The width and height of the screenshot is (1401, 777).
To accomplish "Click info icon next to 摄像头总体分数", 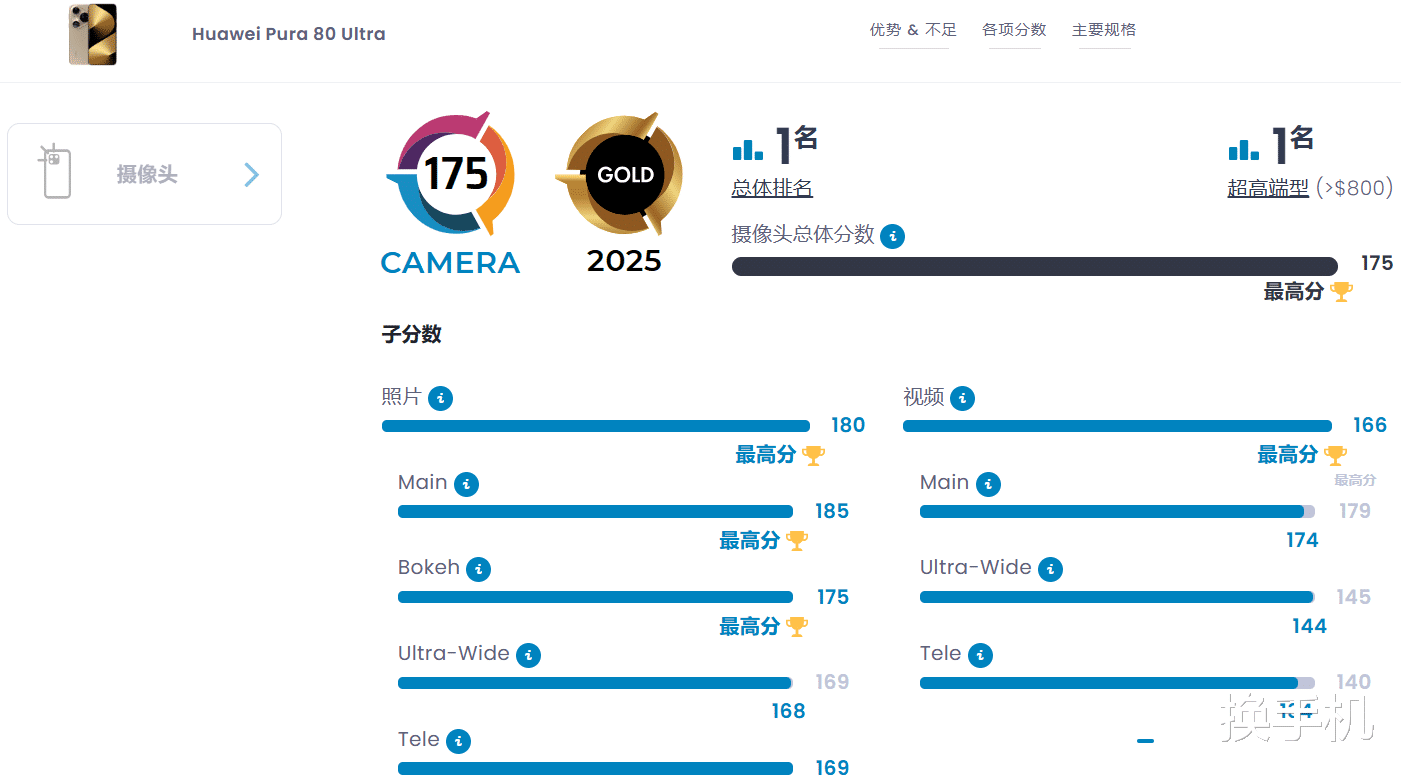I will pyautogui.click(x=892, y=237).
